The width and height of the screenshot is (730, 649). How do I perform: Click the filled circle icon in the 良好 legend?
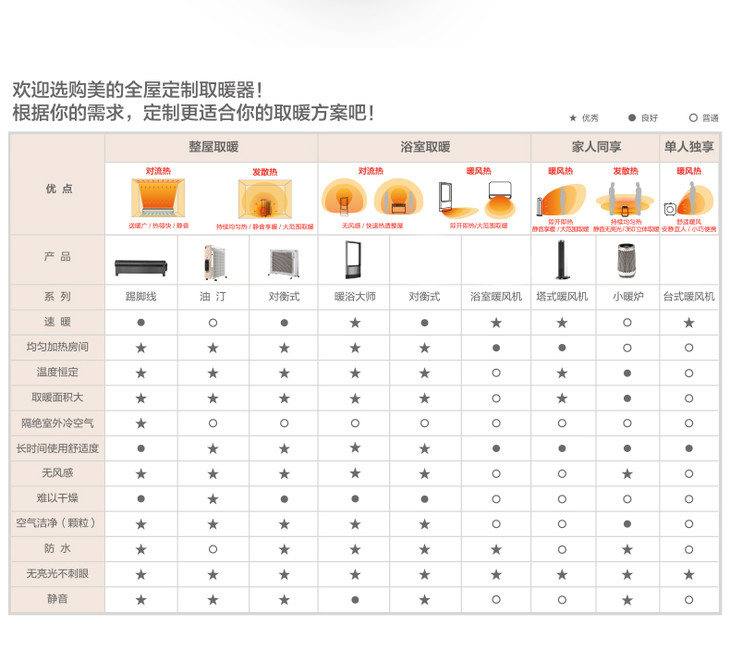point(632,118)
